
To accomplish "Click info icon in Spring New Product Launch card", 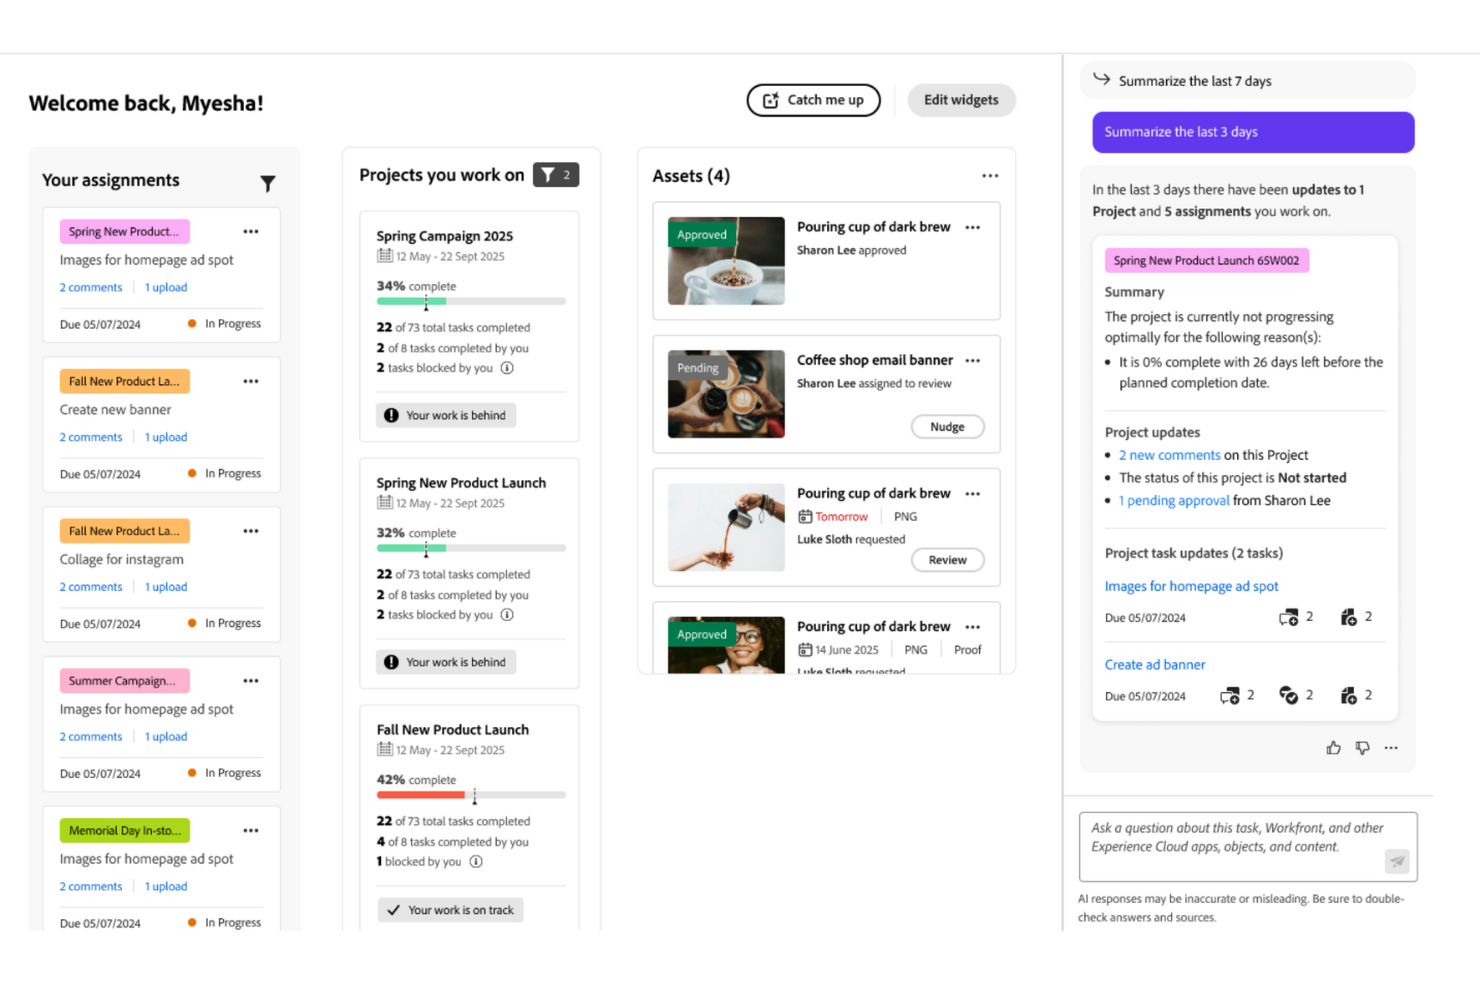I will coord(507,615).
